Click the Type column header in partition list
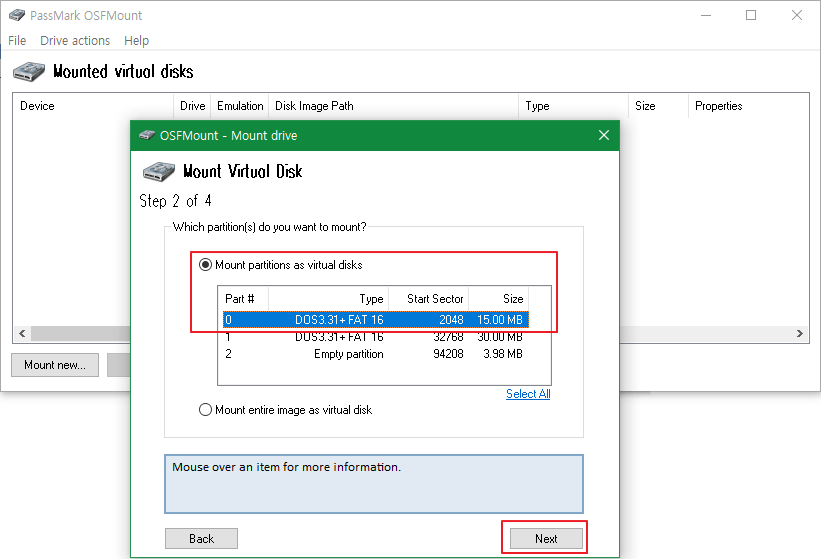Screen dimensions: 821x559 coord(328,299)
